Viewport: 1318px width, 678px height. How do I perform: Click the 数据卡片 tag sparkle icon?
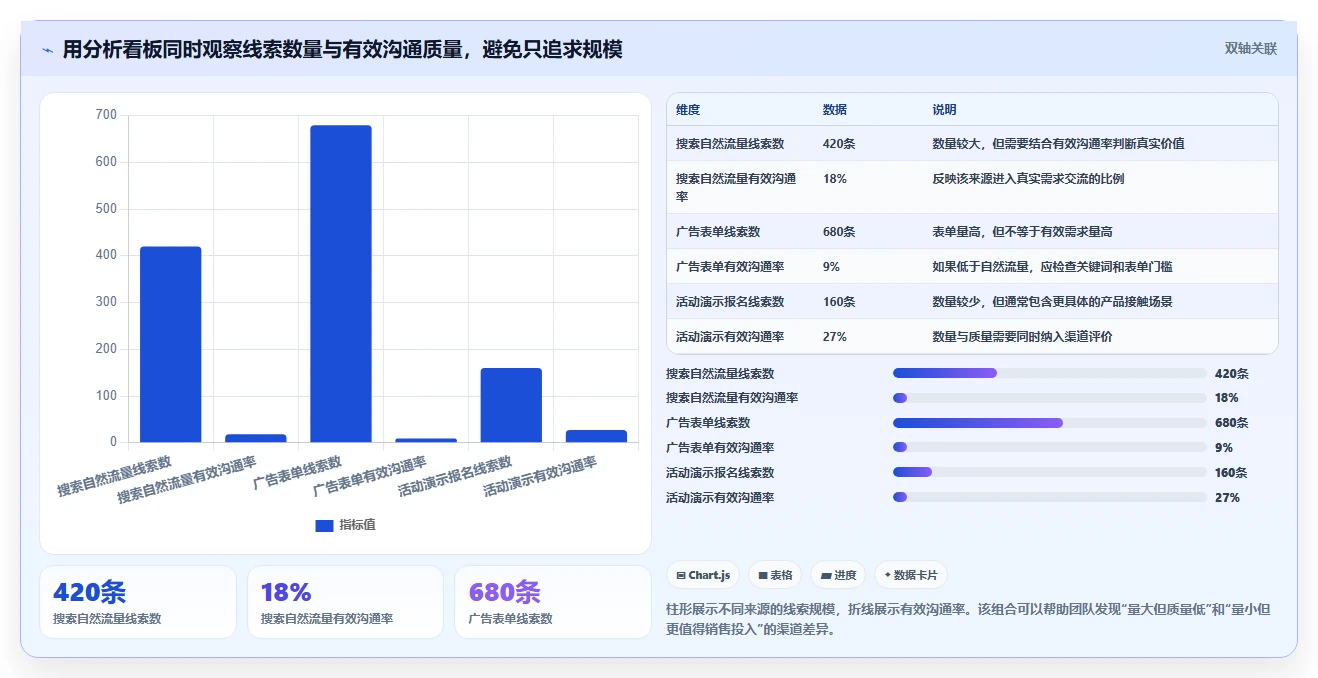[x=887, y=575]
